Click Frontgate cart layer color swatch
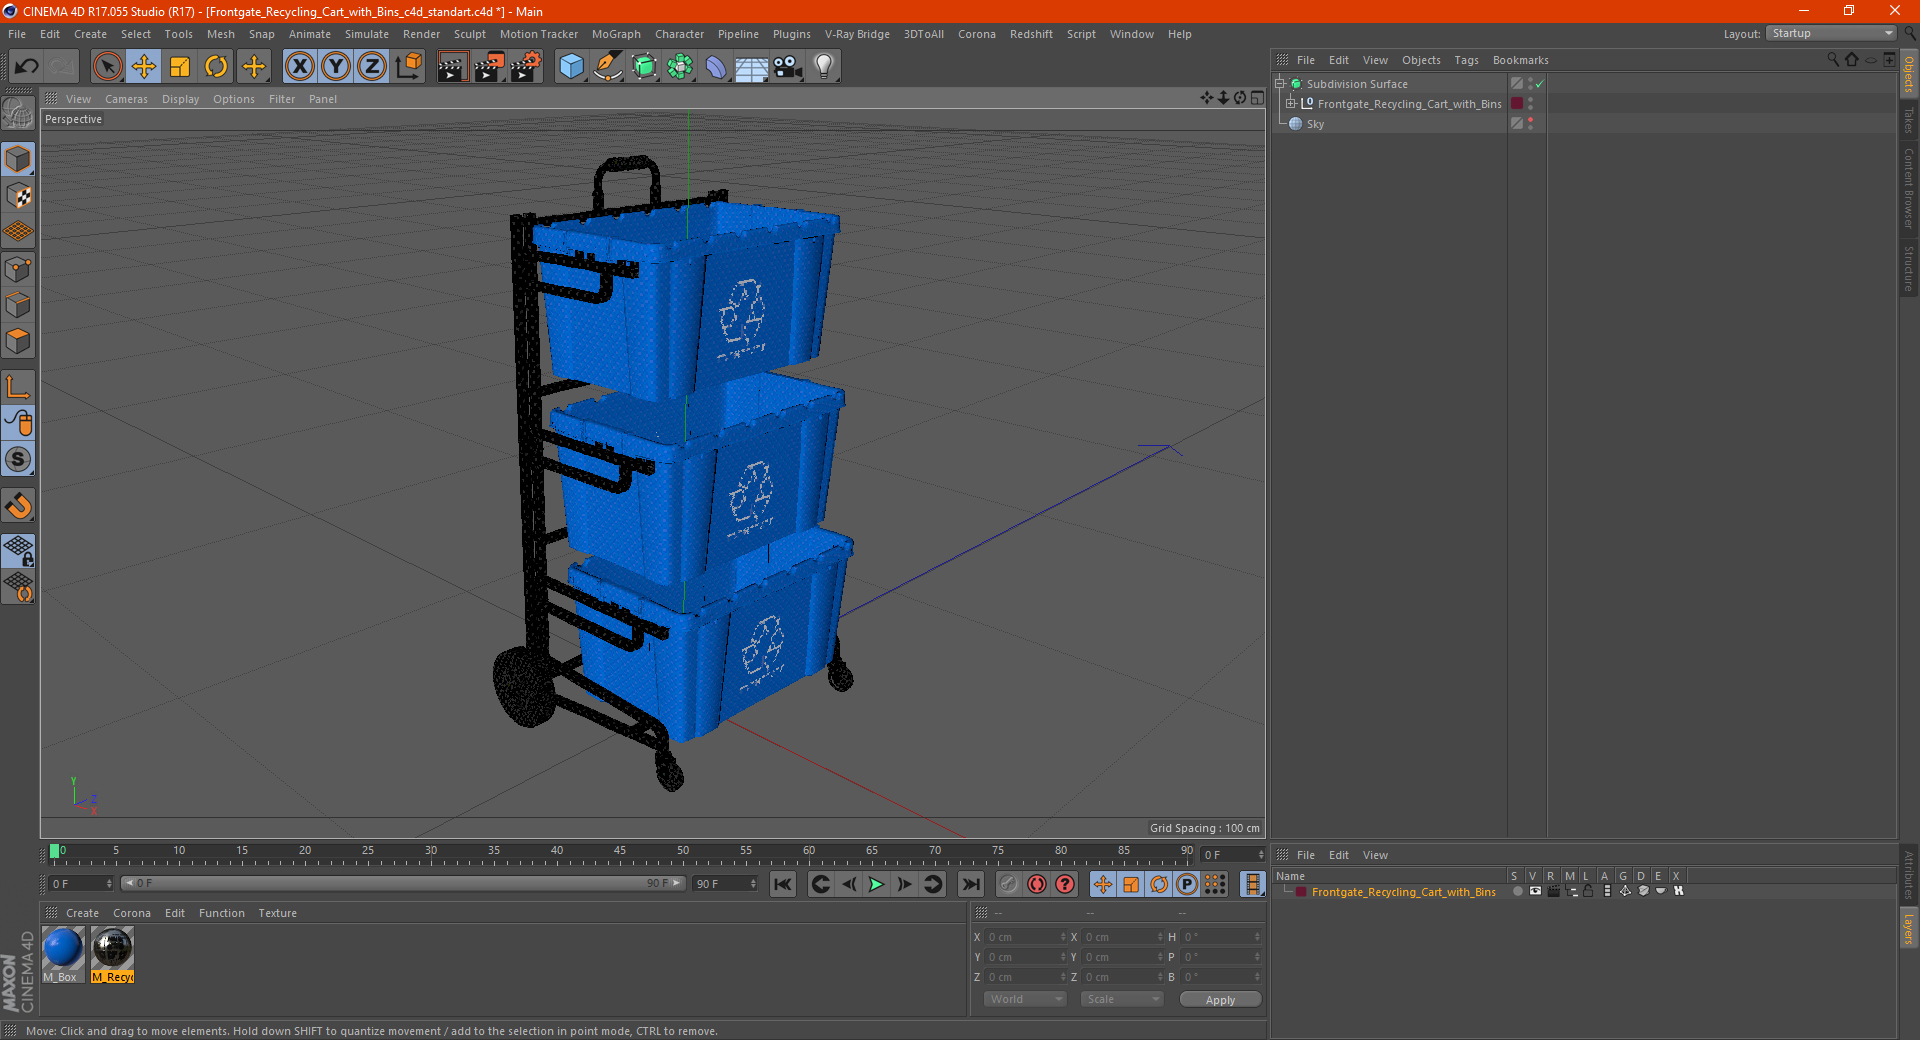Viewport: 1920px width, 1040px height. click(x=1517, y=104)
